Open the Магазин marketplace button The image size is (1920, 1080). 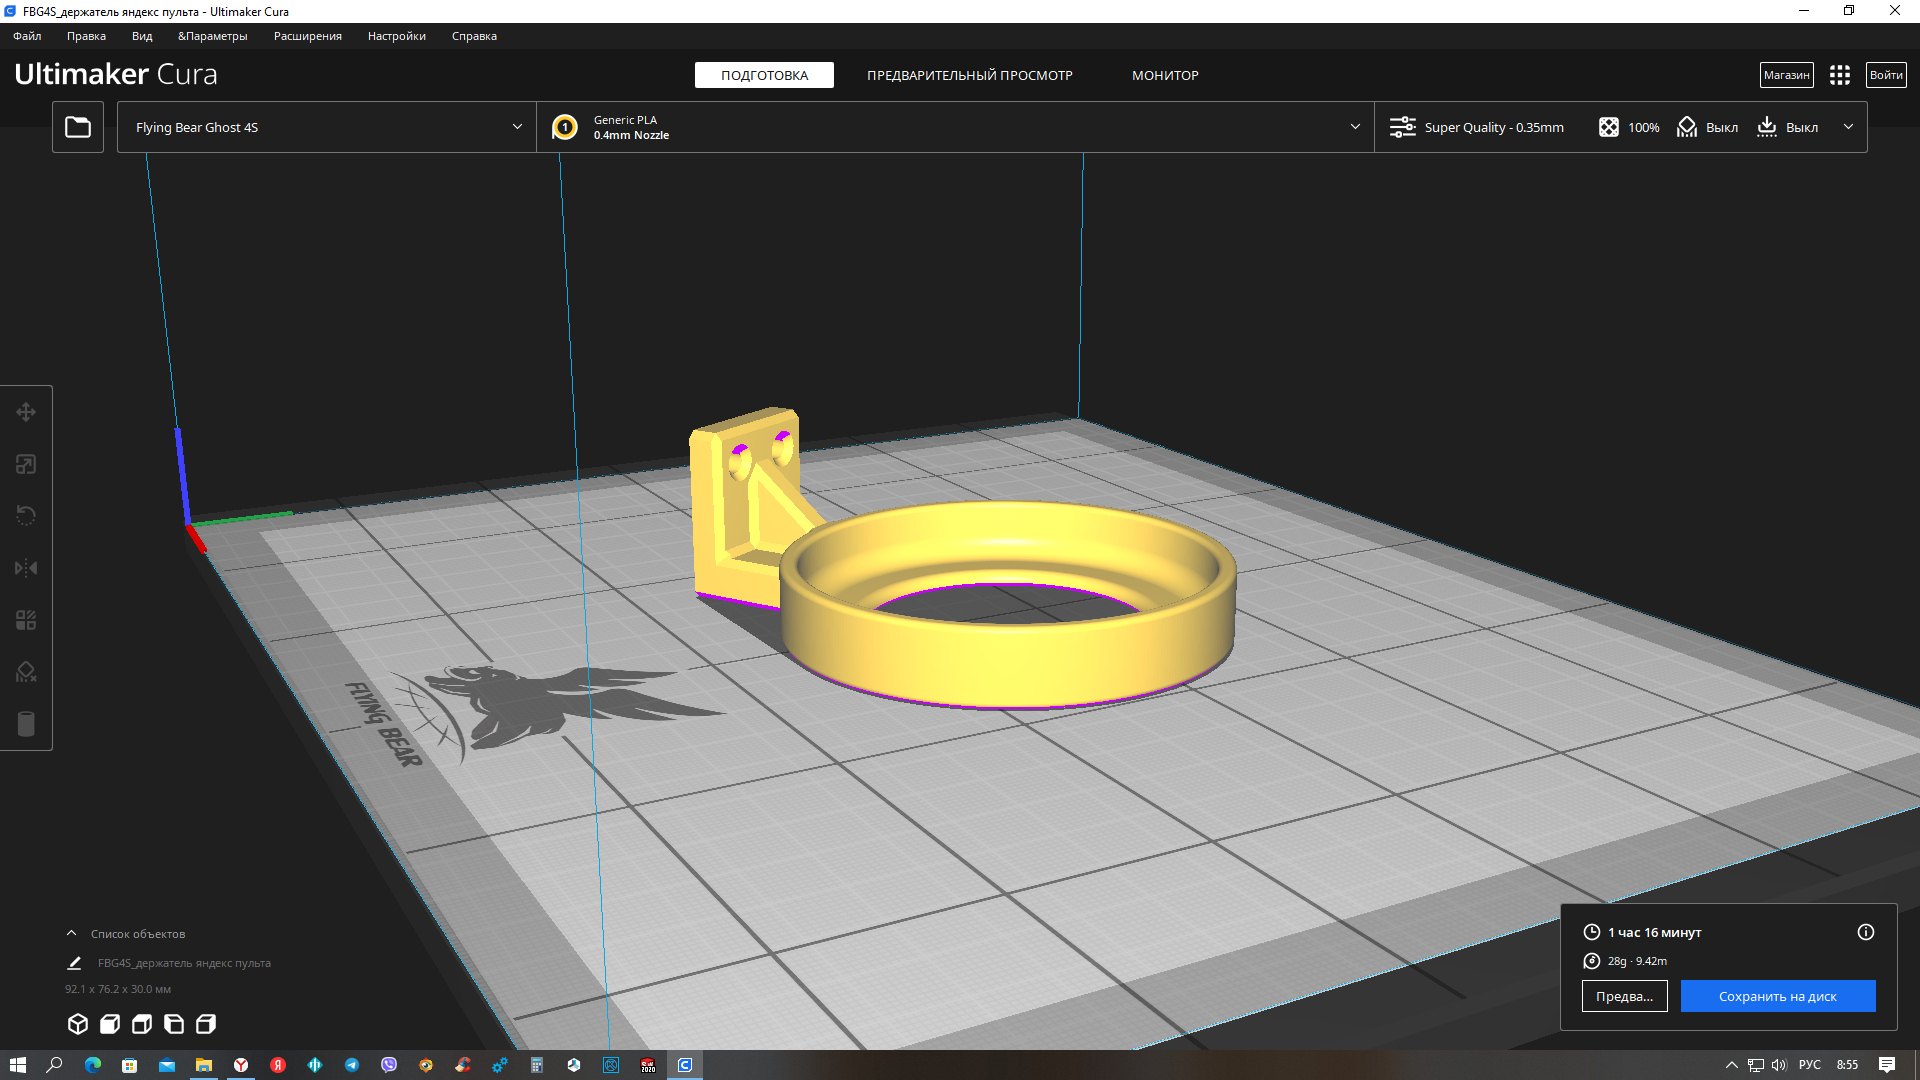point(1786,75)
